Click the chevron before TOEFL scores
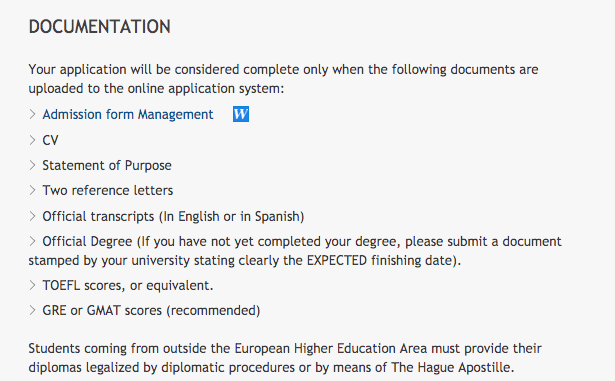Screen dimensions: 615x381 [32, 285]
